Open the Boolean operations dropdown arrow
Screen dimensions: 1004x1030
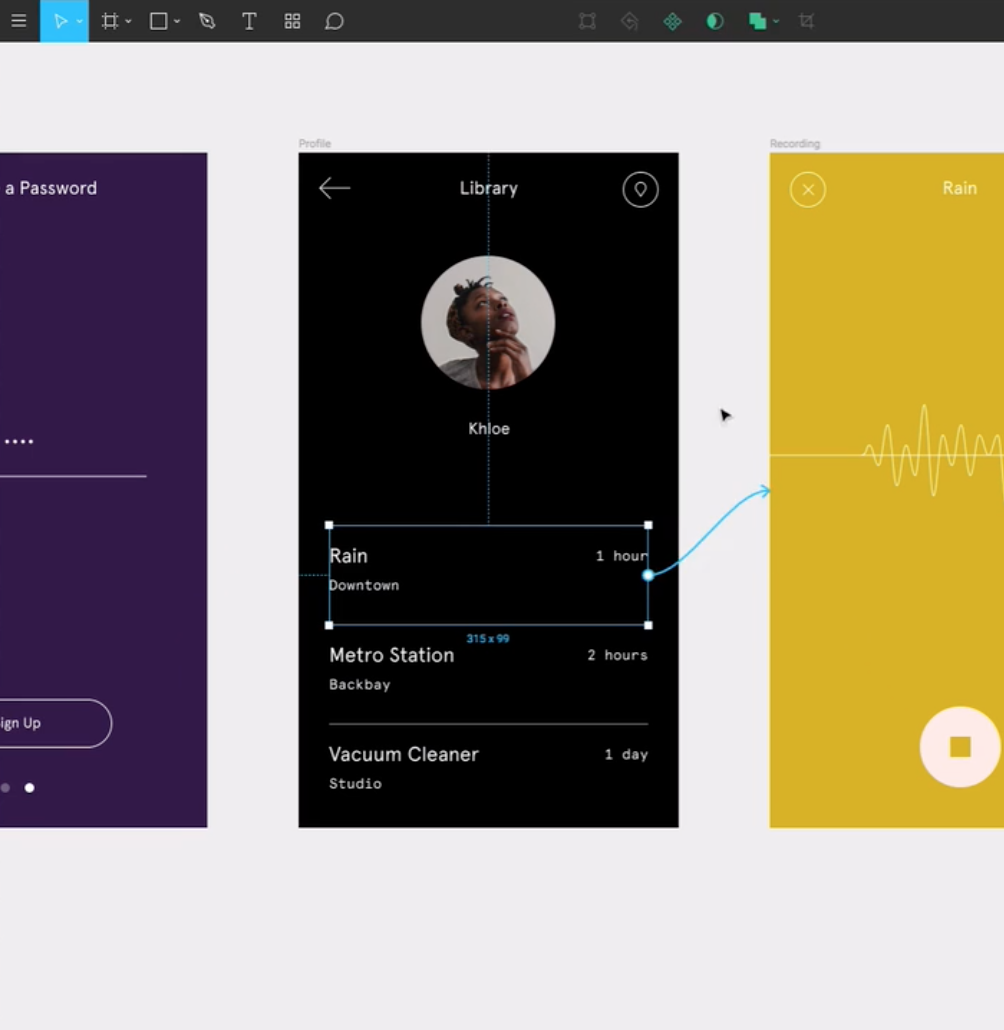click(x=776, y=22)
